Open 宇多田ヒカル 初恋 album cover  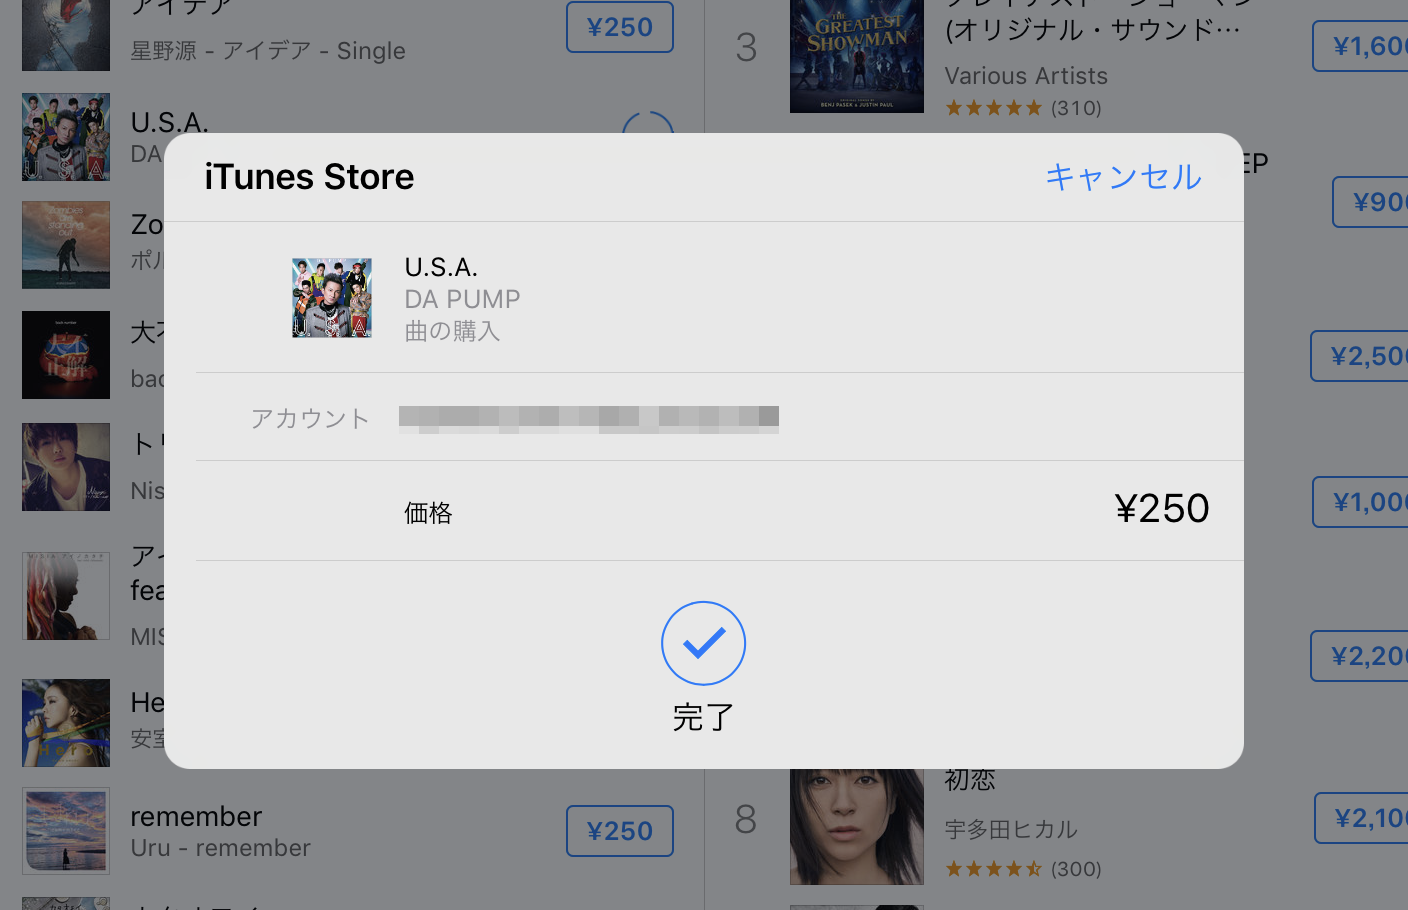click(x=857, y=827)
